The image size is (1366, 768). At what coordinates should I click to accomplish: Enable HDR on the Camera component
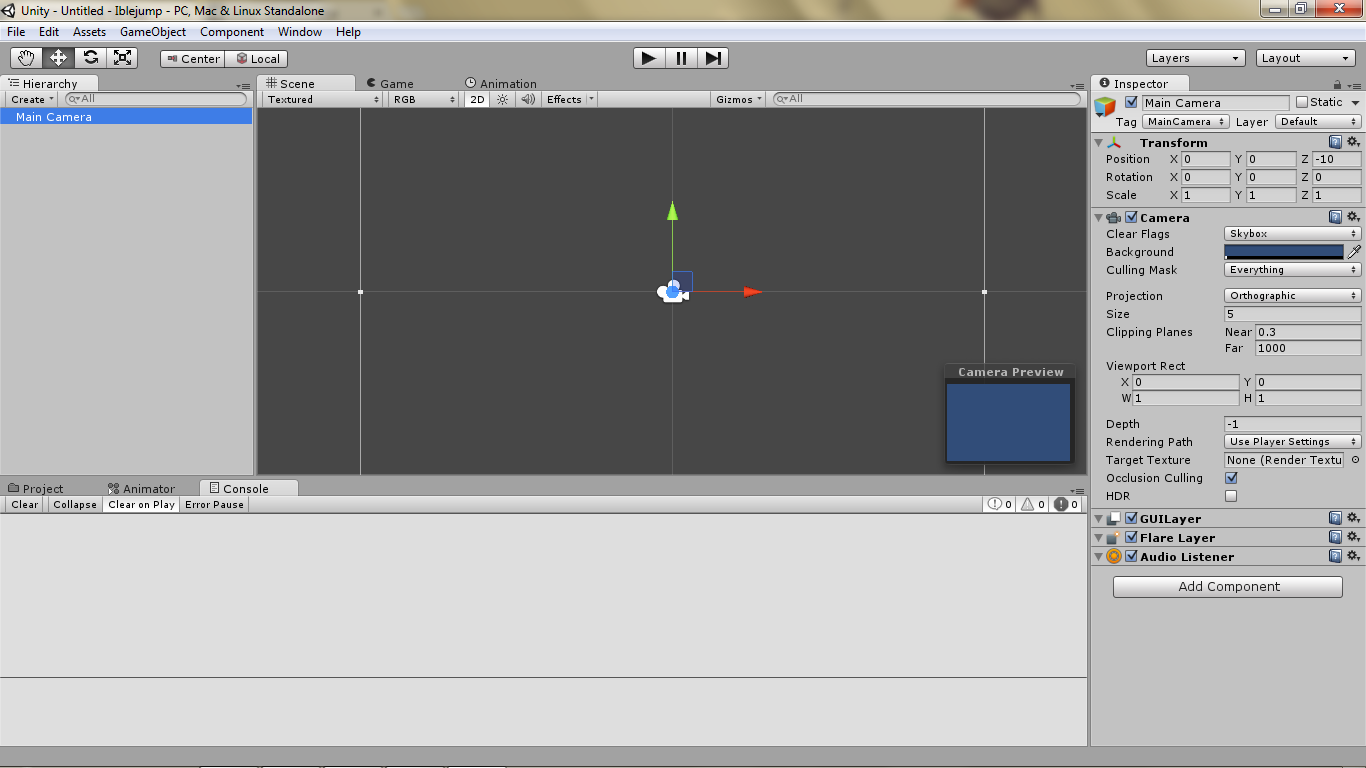(x=1231, y=495)
